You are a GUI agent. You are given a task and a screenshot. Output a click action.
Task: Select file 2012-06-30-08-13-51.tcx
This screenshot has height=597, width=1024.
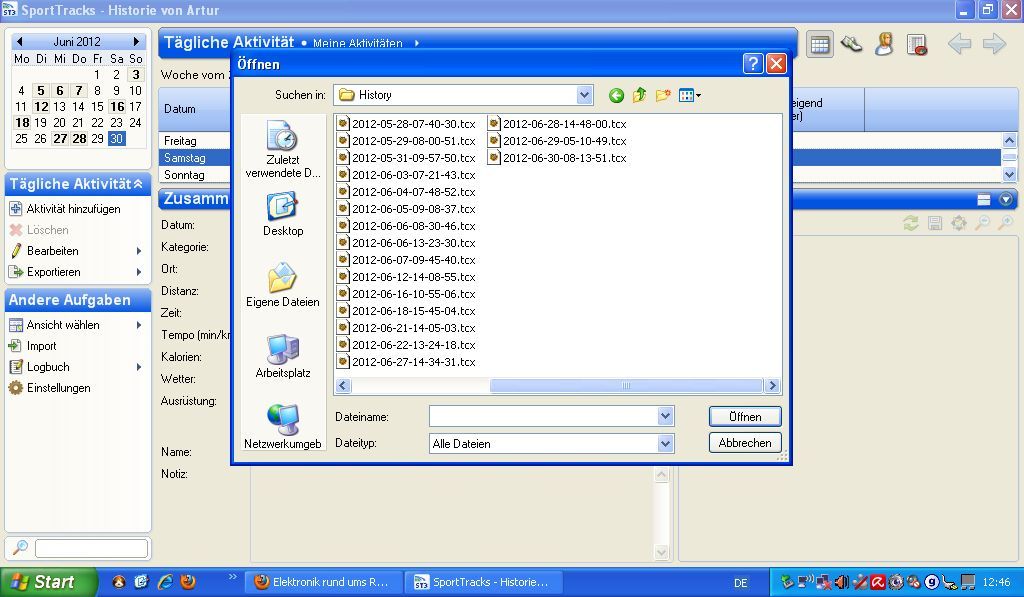(557, 158)
